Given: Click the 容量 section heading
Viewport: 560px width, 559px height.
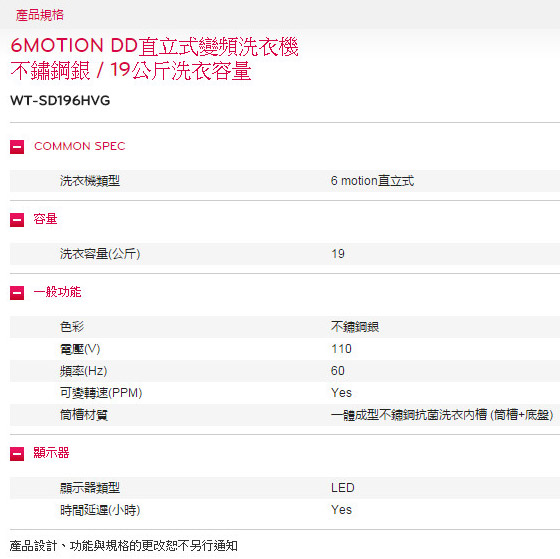Looking at the screenshot, I should 45,219.
